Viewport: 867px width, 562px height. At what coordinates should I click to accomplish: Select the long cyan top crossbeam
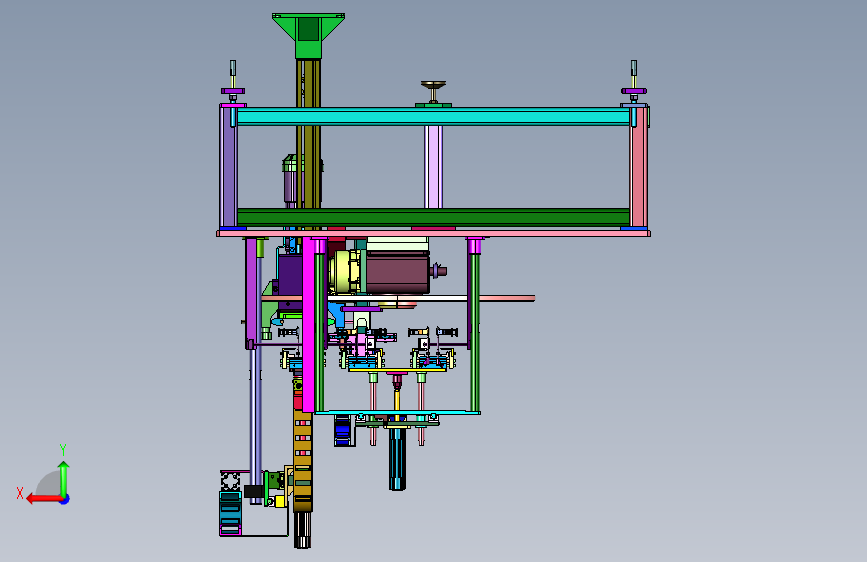(434, 117)
